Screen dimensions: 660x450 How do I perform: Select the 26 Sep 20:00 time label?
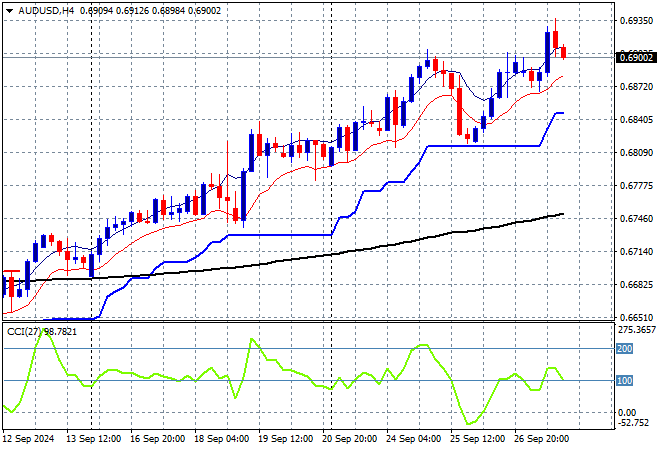[541, 439]
